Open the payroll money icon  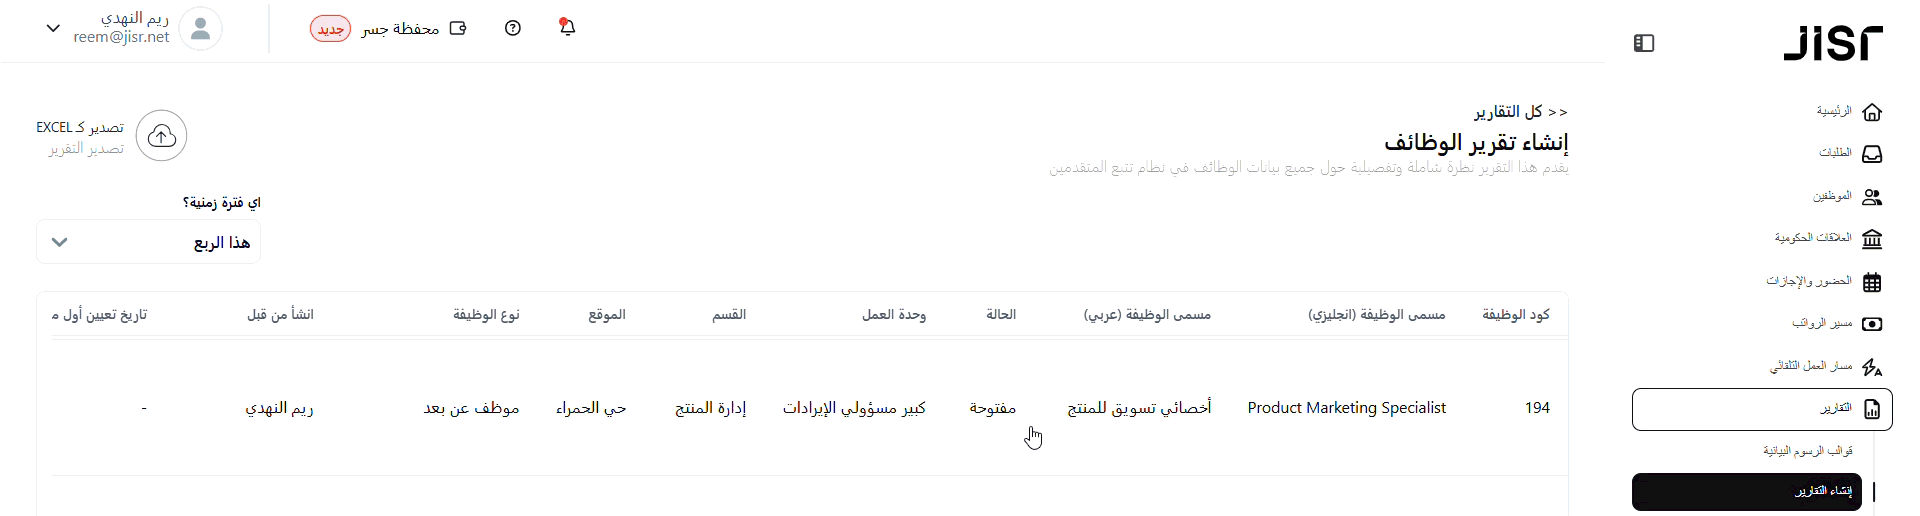pos(1872,324)
